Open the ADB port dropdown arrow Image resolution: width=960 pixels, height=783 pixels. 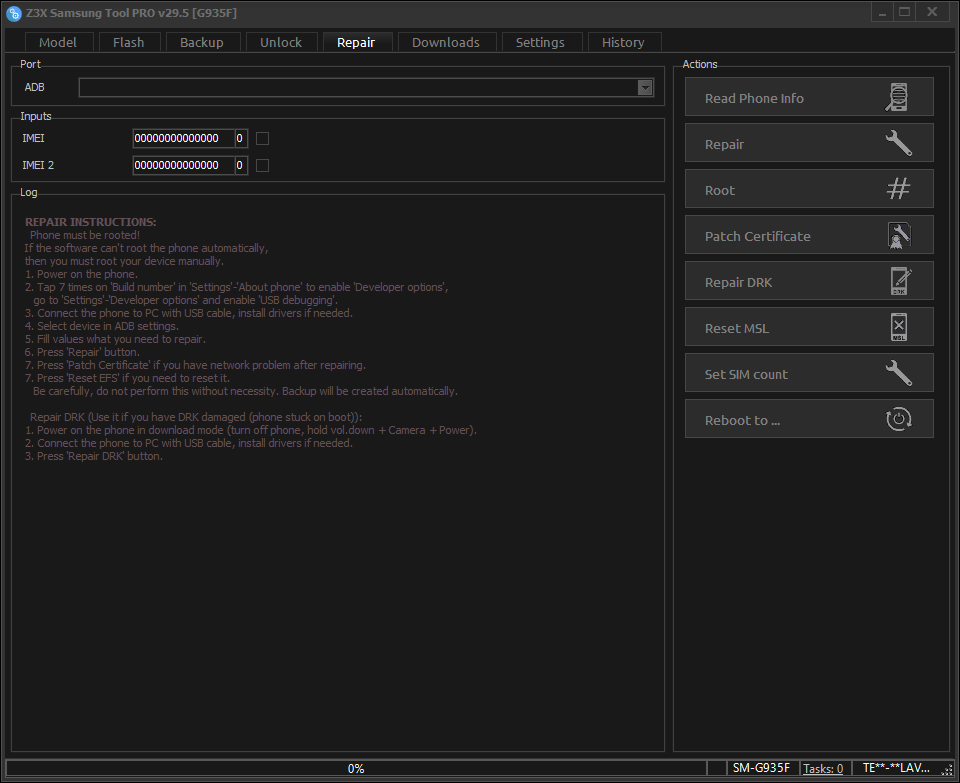pyautogui.click(x=645, y=88)
